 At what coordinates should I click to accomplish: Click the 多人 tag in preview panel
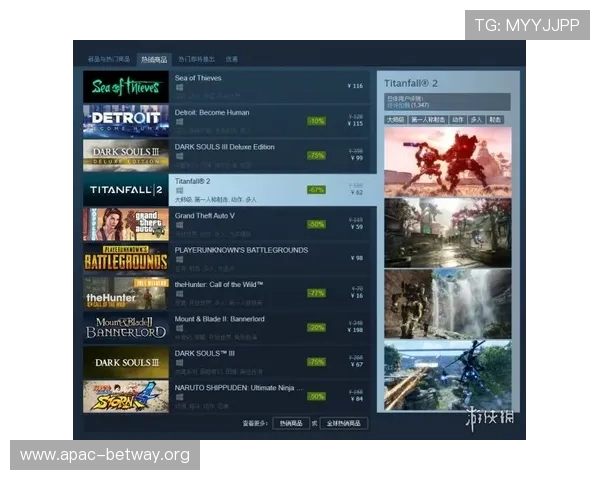tap(476, 120)
